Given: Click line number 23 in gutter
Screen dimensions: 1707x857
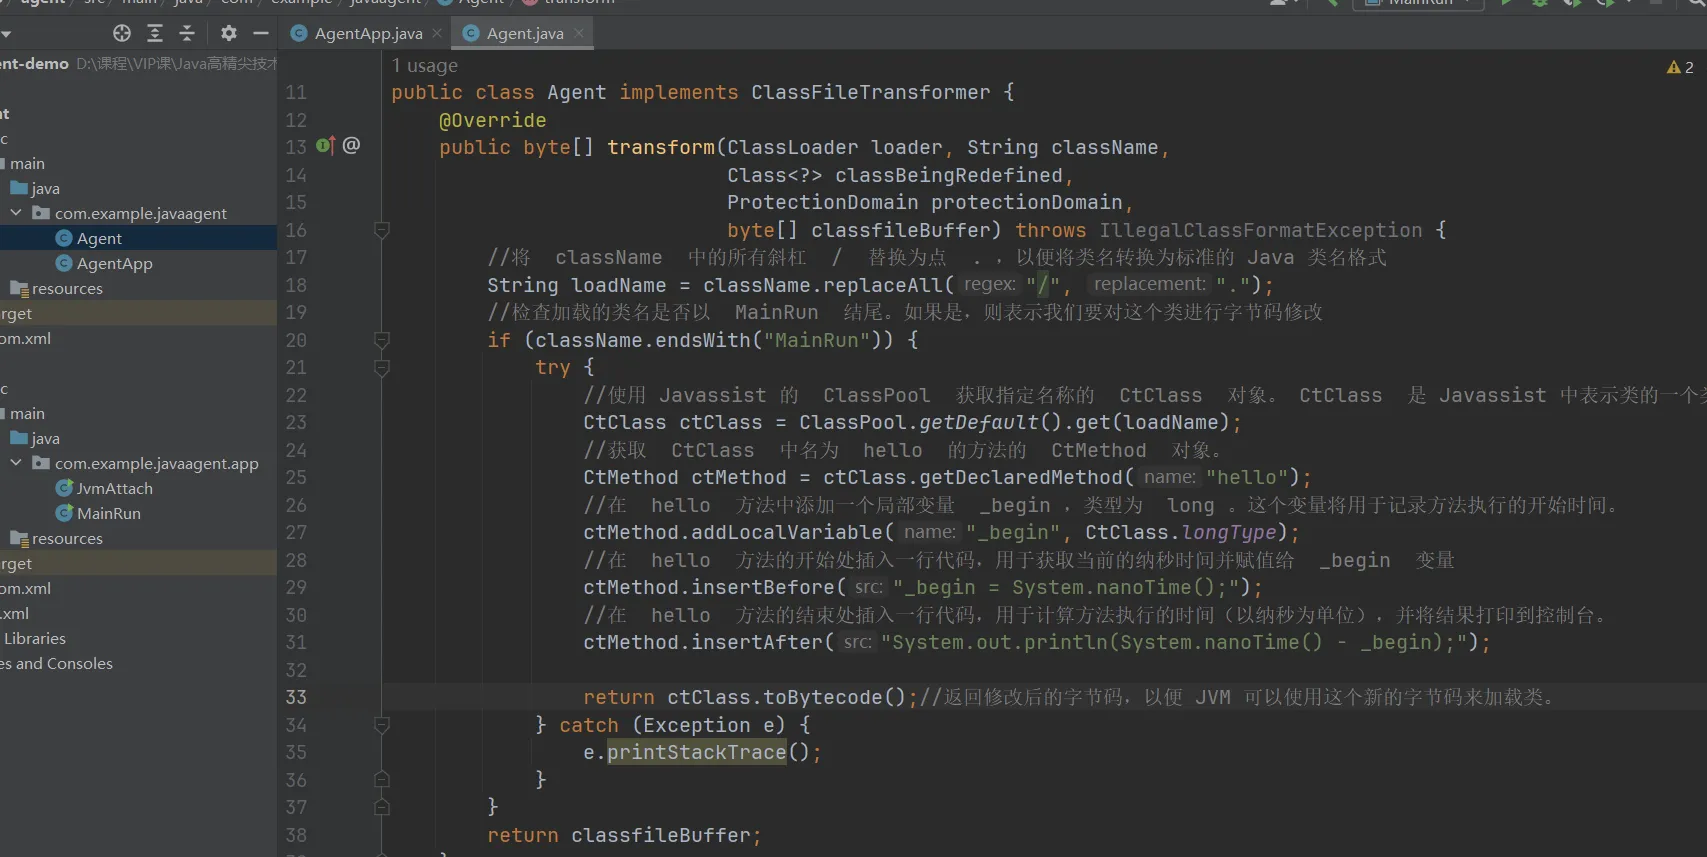Looking at the screenshot, I should click(296, 423).
